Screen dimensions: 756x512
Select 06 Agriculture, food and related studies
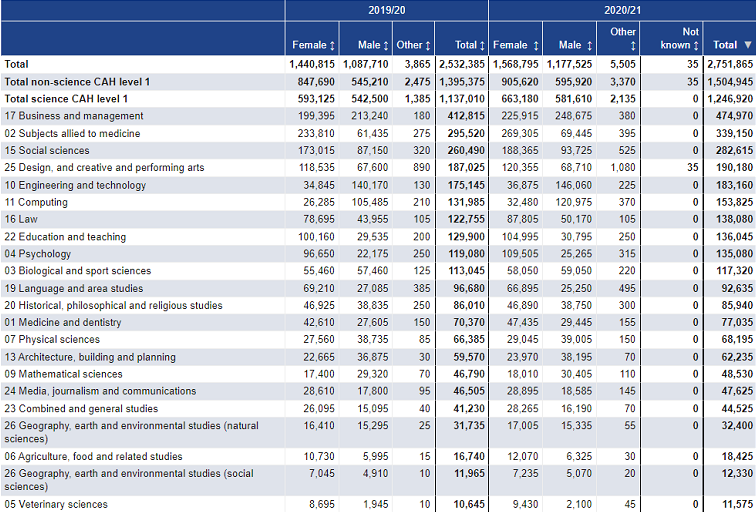point(94,456)
